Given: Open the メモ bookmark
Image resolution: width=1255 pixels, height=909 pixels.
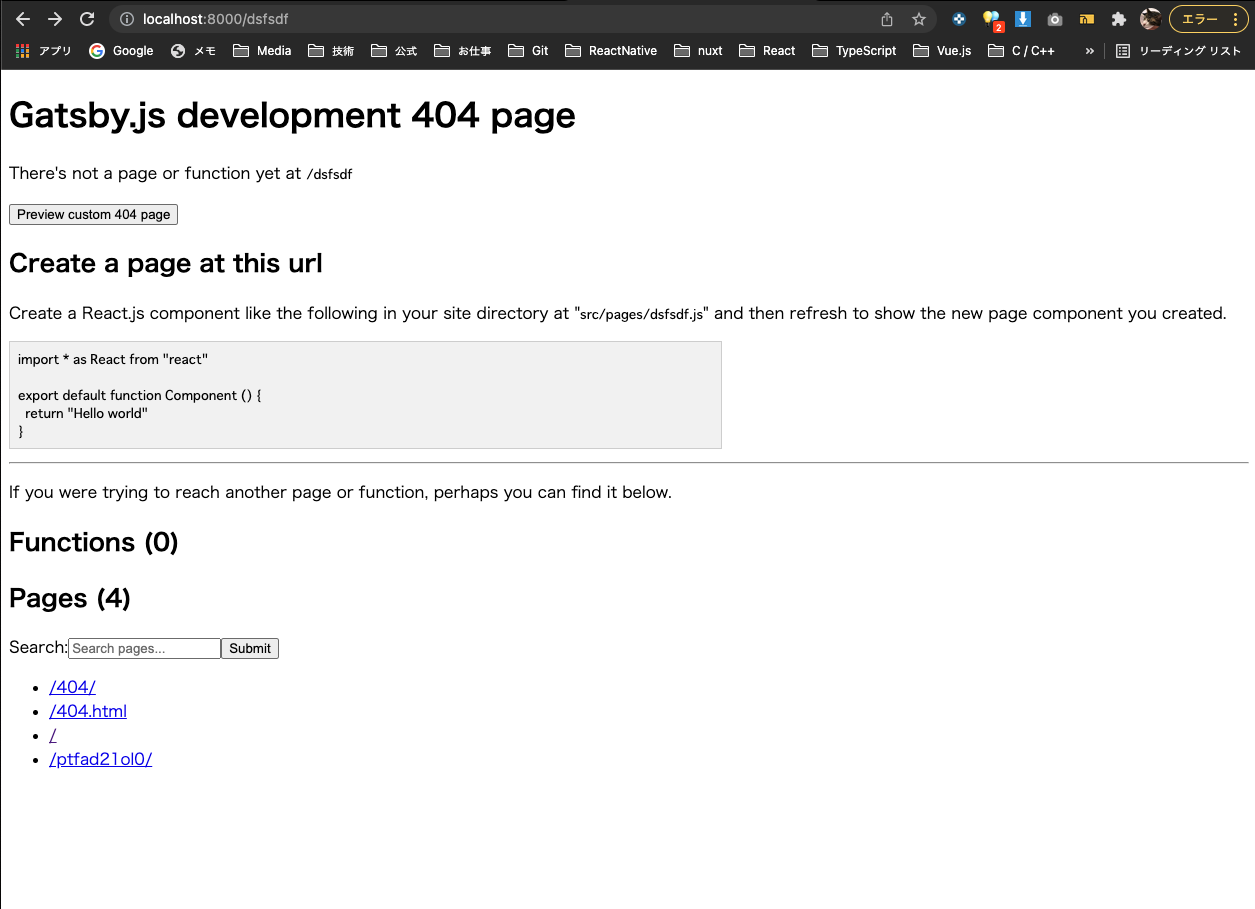Looking at the screenshot, I should click(194, 51).
